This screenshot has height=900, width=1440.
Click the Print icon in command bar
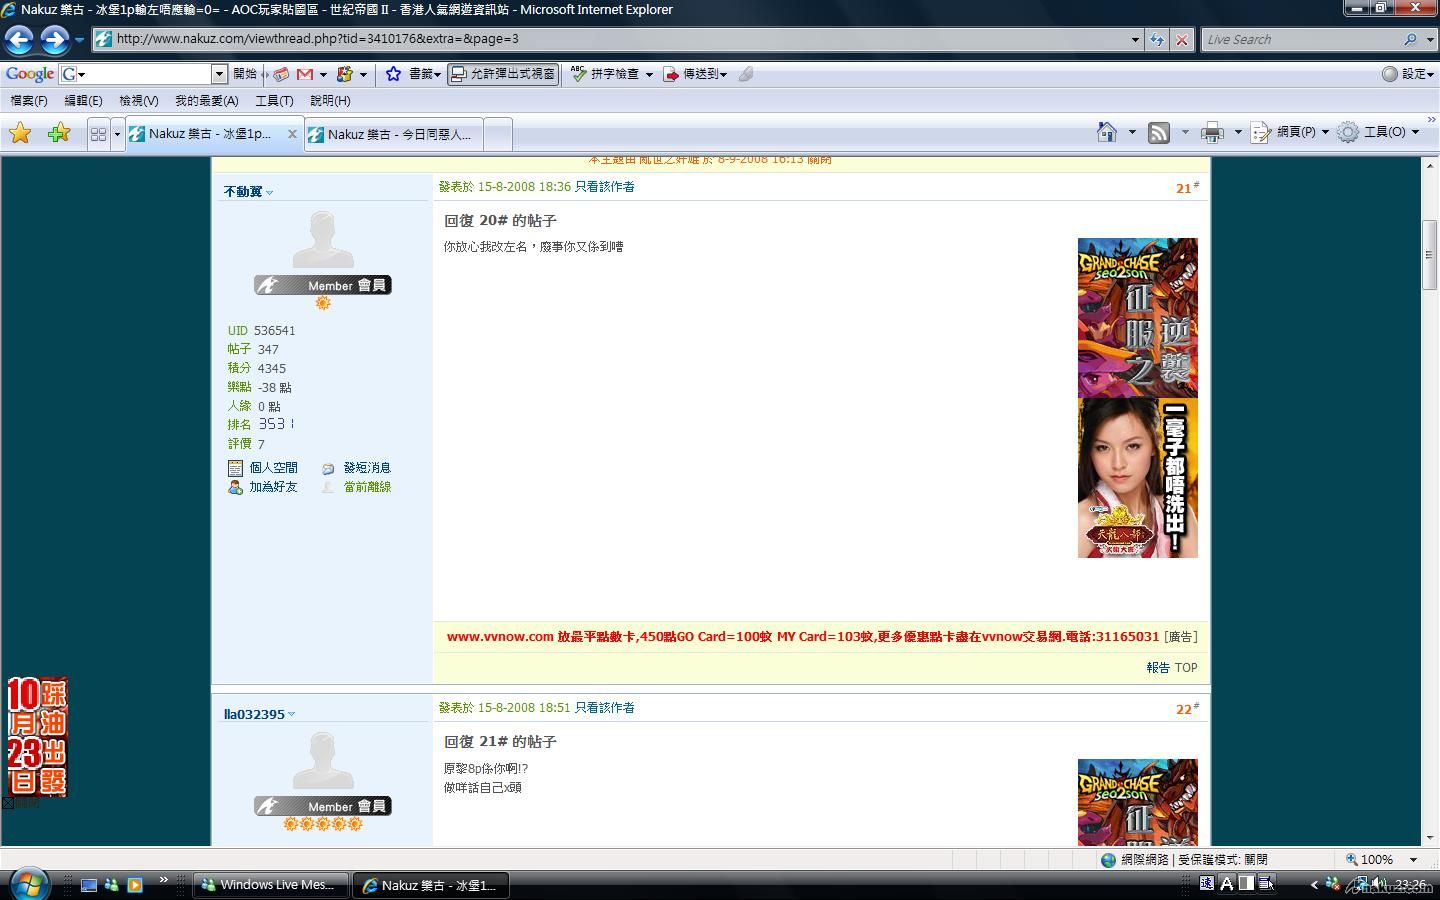(1212, 132)
